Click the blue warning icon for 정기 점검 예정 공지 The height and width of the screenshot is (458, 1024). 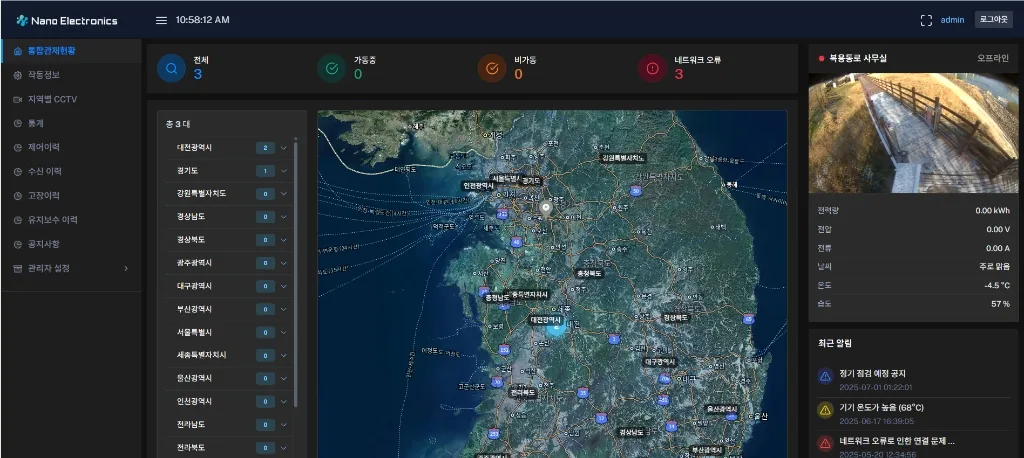tap(825, 376)
